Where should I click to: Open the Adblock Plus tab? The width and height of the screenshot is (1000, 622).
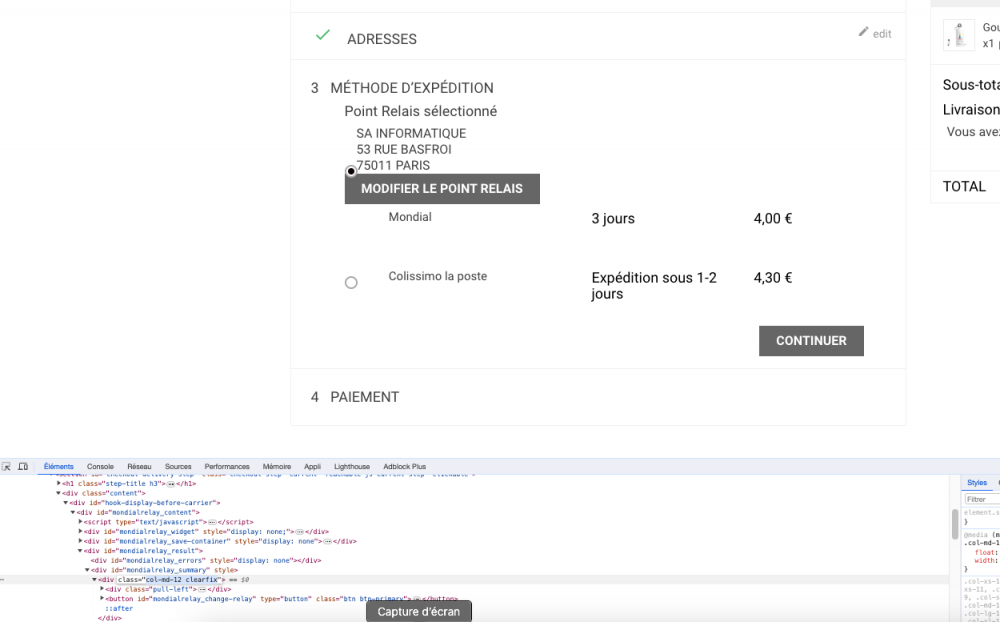404,467
